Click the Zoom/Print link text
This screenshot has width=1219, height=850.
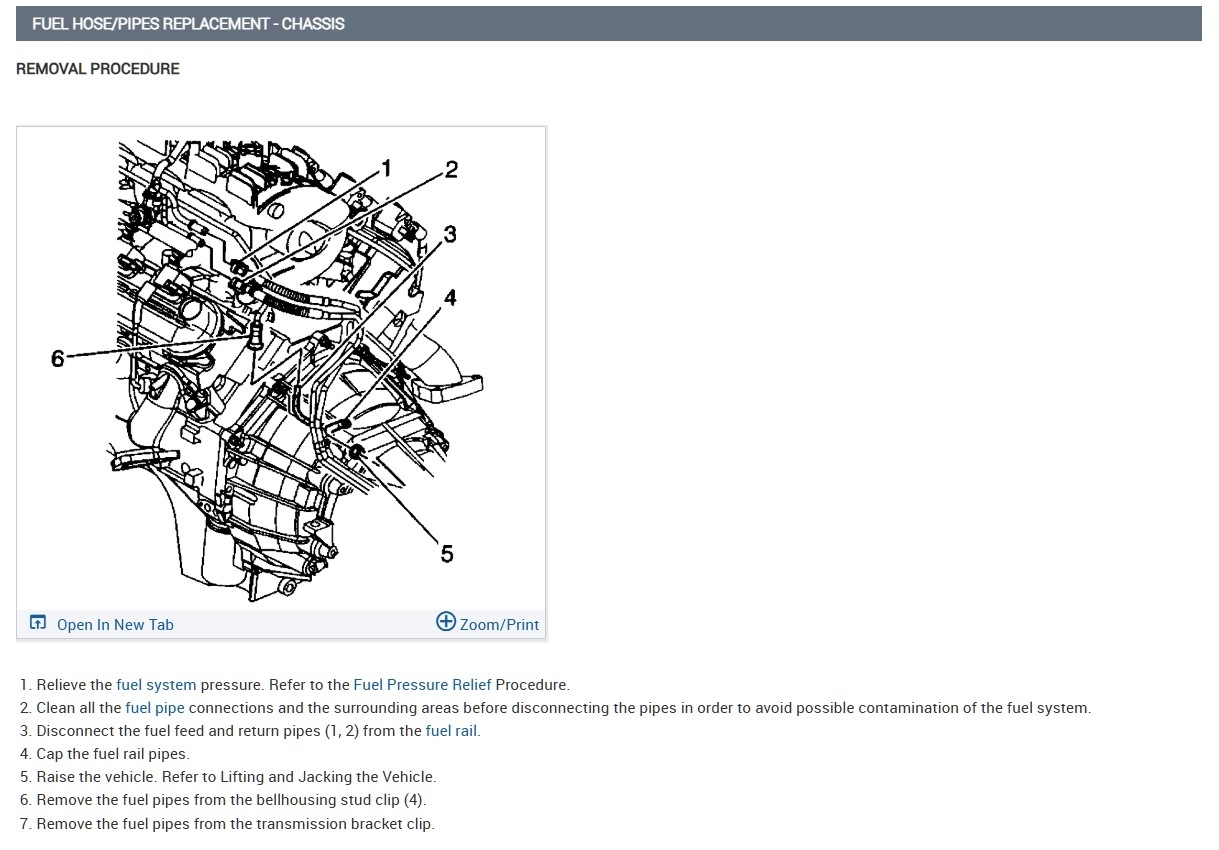click(499, 625)
